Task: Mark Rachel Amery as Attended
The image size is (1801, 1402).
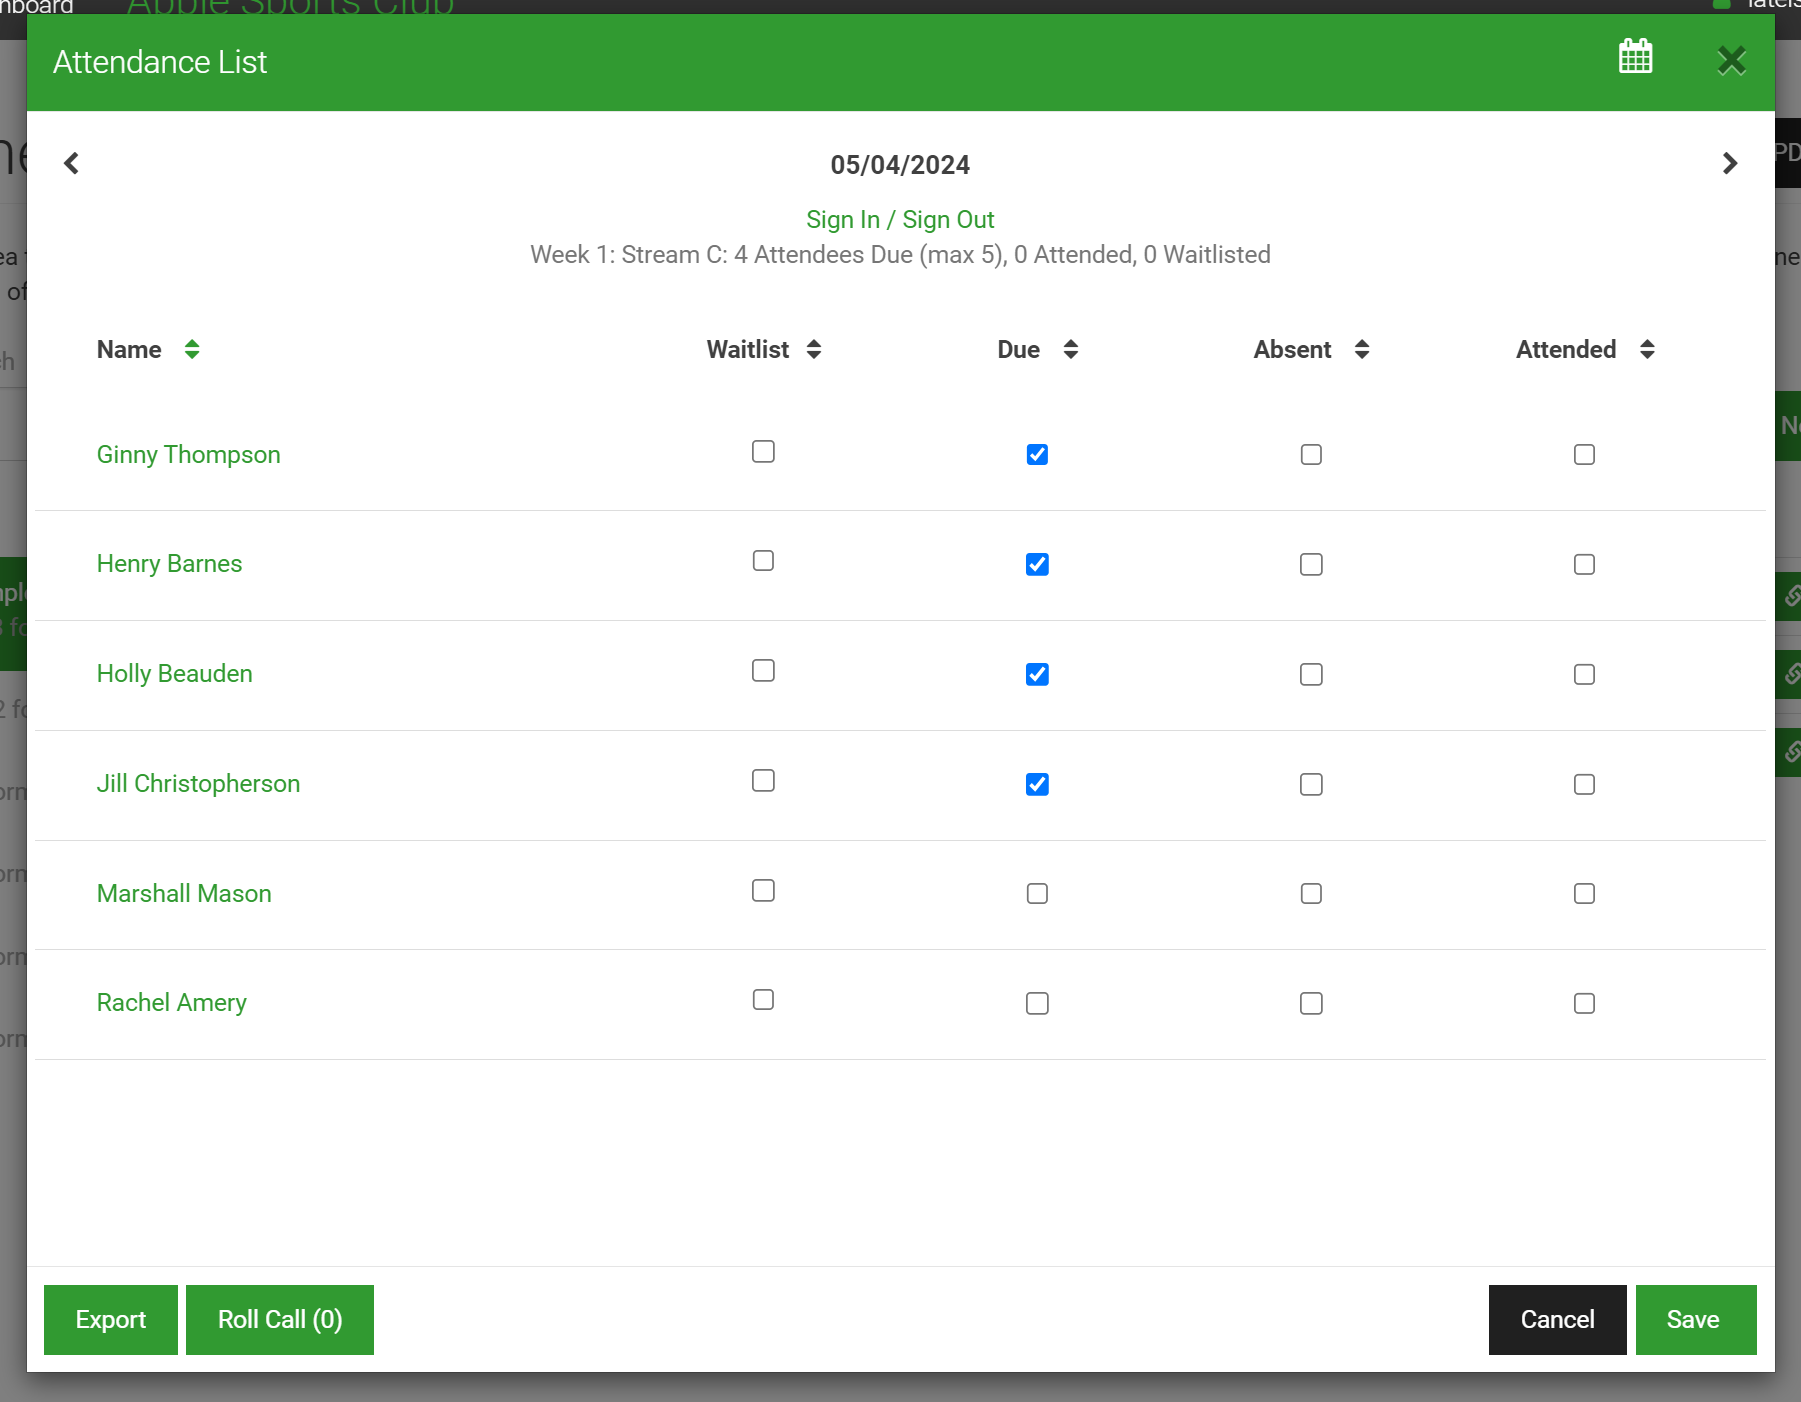Action: coord(1584,1004)
